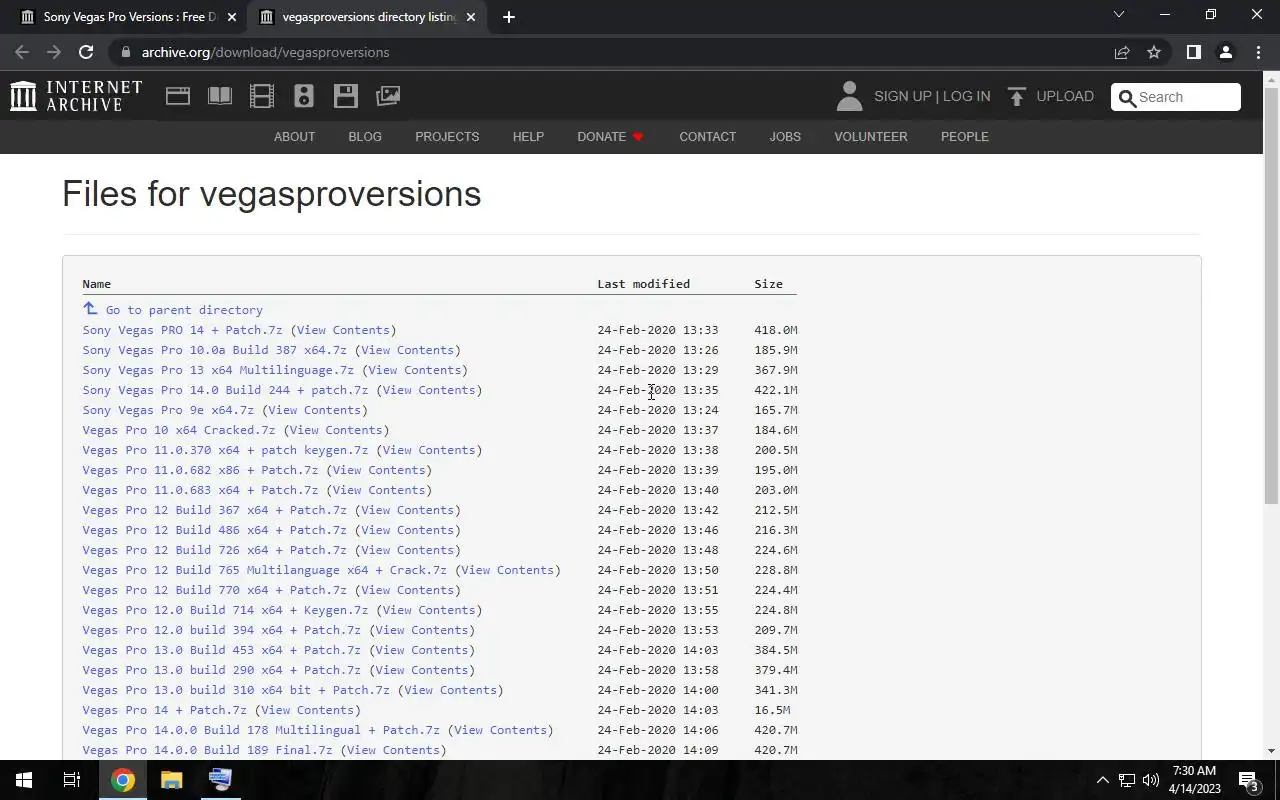Screen dimensions: 1280x800
Task: Open File Explorer from taskbar
Action: click(x=171, y=780)
